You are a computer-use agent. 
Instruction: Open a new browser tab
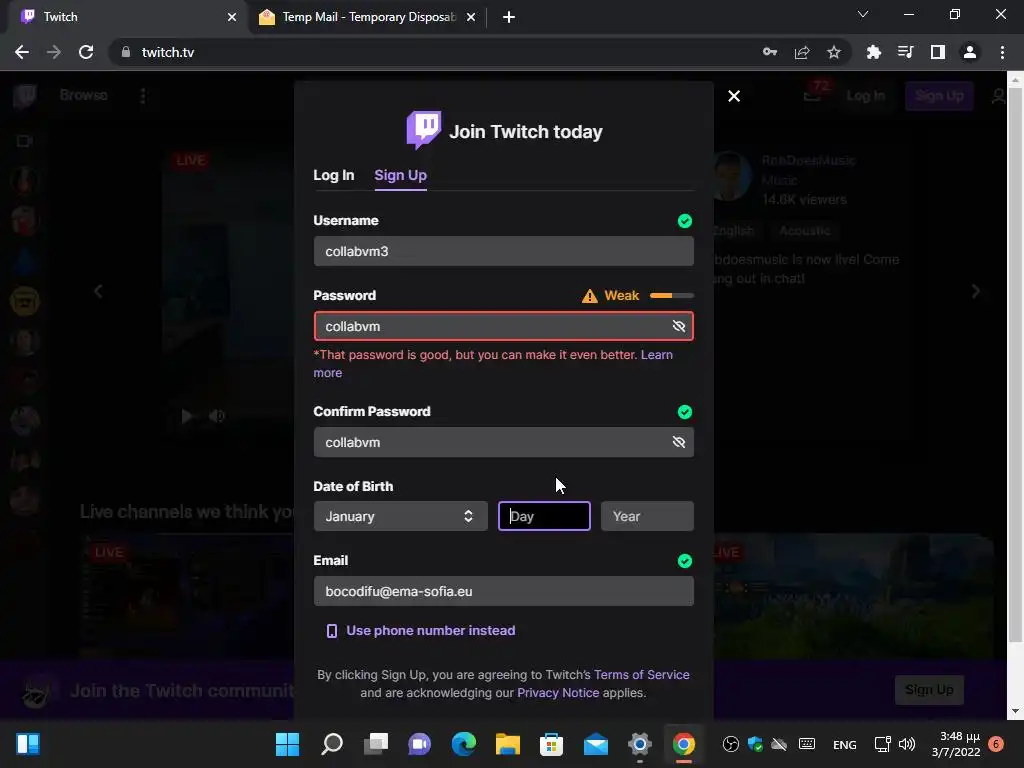pyautogui.click(x=509, y=17)
